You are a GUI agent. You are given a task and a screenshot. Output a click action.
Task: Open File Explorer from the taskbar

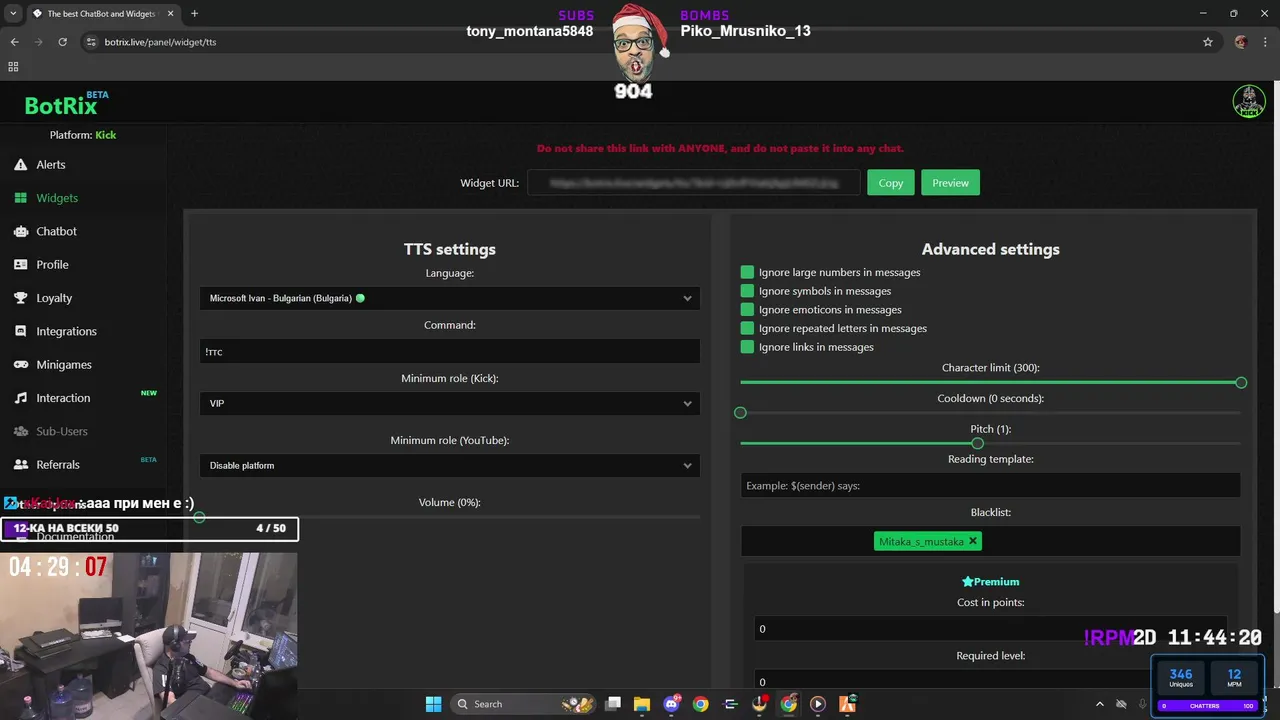642,704
